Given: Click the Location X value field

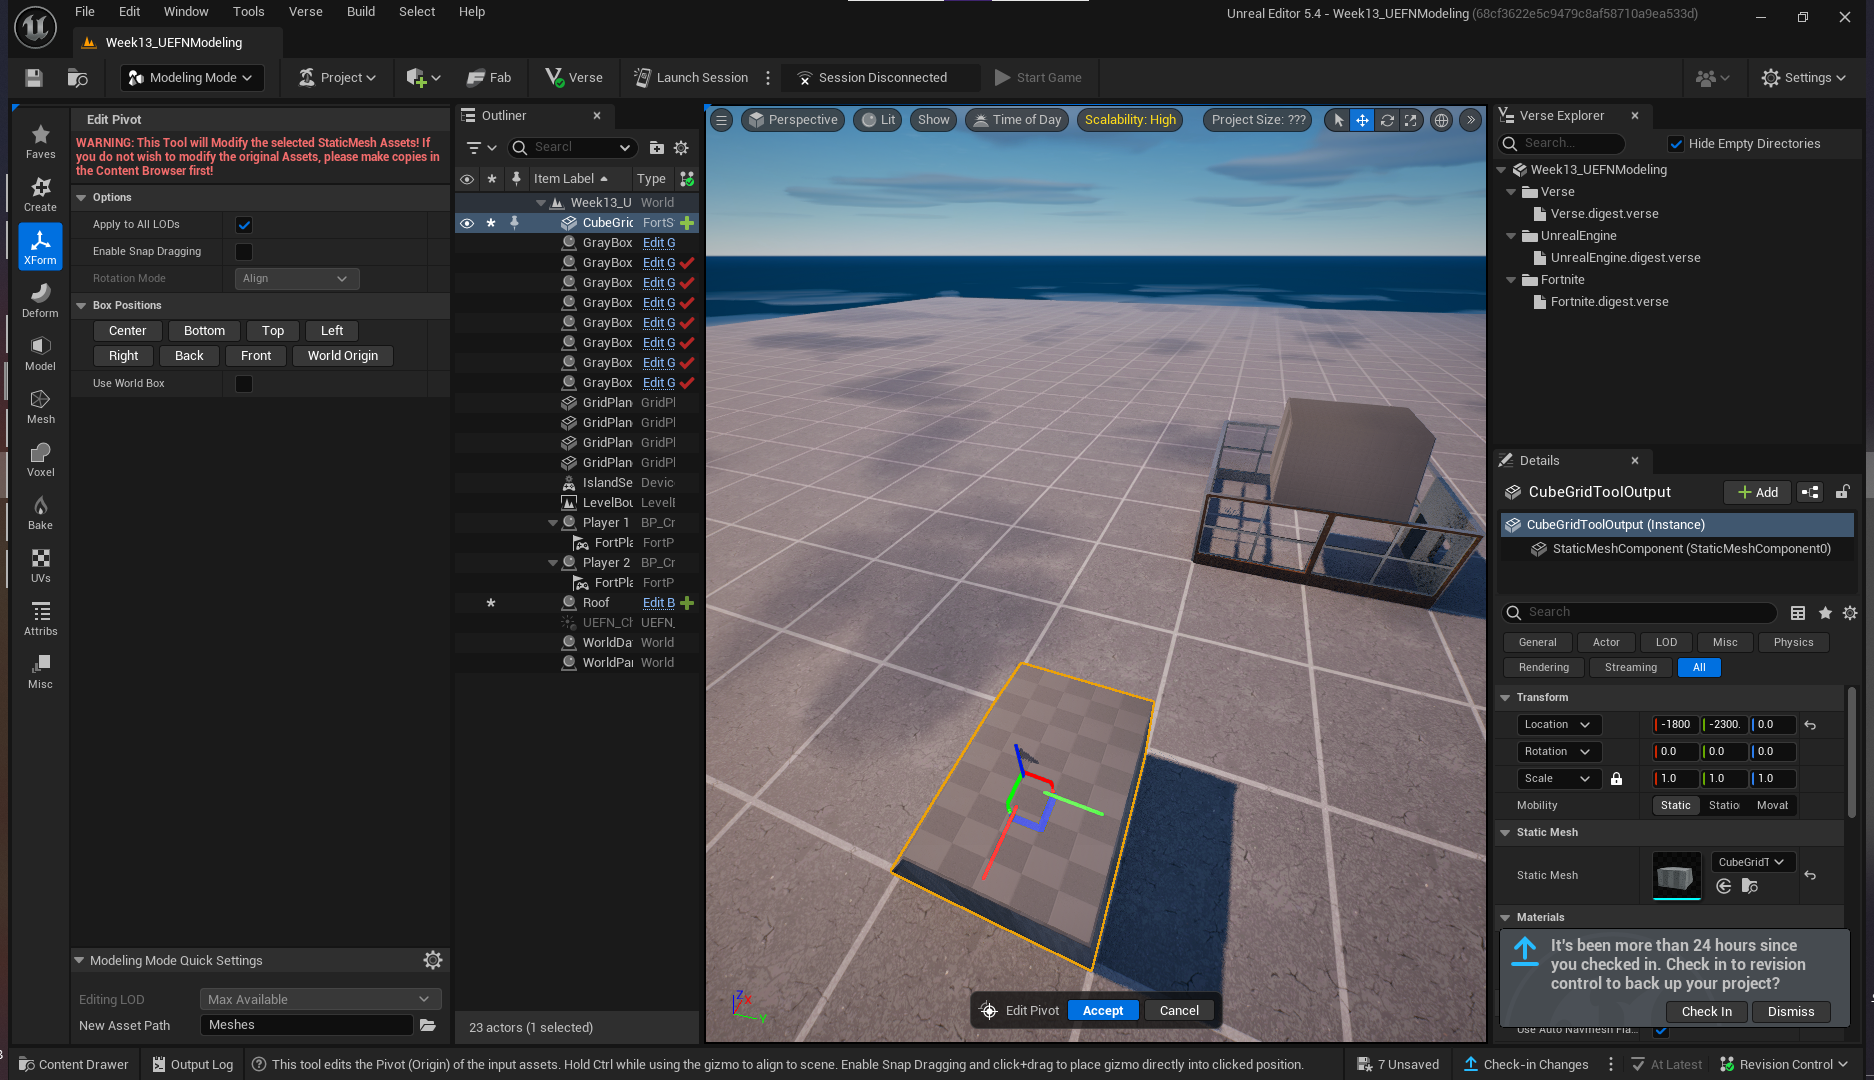Looking at the screenshot, I should point(1674,725).
